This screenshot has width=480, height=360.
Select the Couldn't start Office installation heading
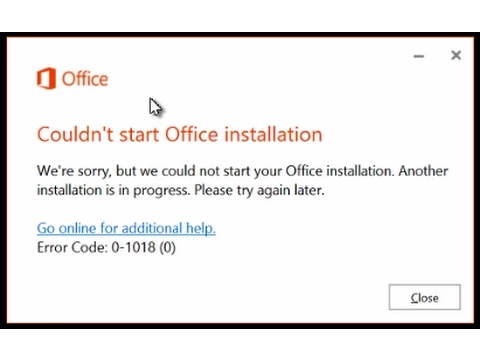(x=180, y=134)
